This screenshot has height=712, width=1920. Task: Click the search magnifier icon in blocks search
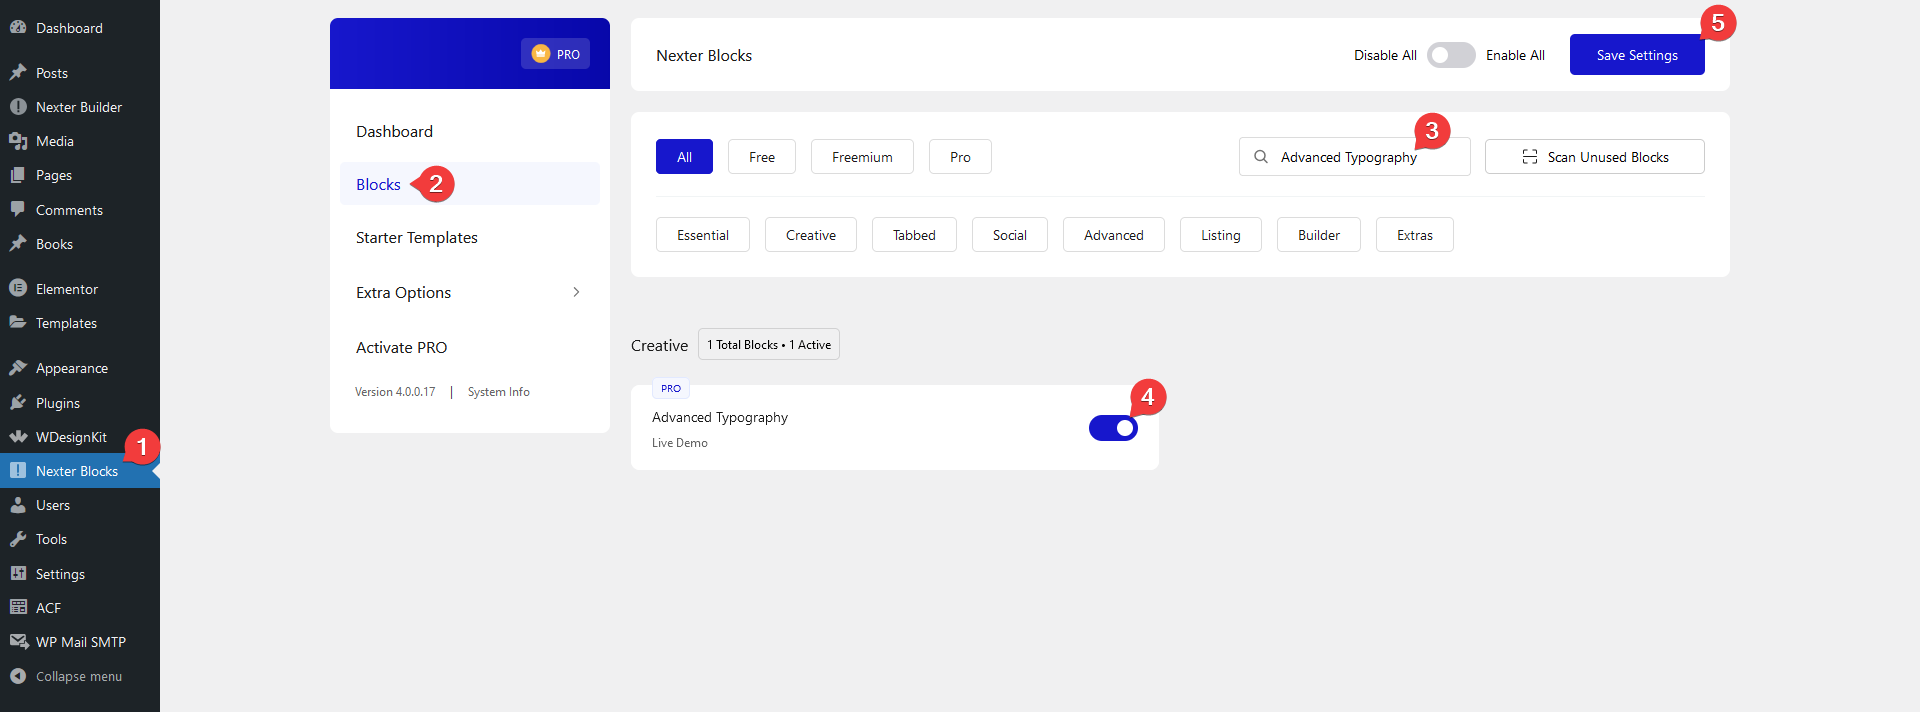click(1261, 157)
